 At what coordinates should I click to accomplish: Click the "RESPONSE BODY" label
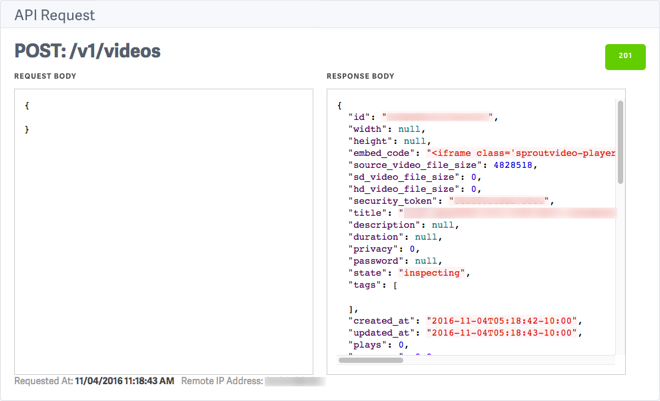tap(360, 76)
